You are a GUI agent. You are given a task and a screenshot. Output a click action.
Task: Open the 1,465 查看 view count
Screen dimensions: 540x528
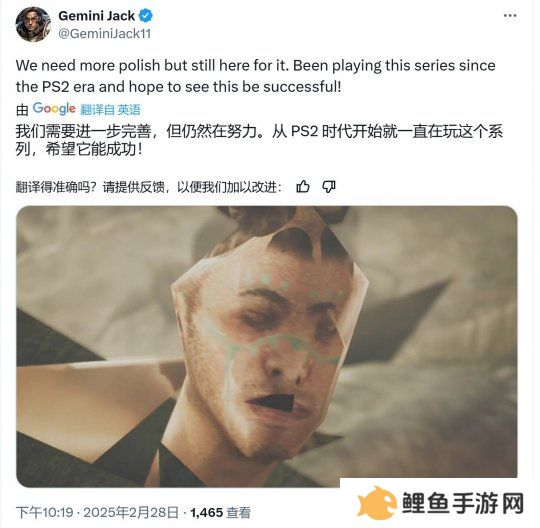(x=220, y=513)
